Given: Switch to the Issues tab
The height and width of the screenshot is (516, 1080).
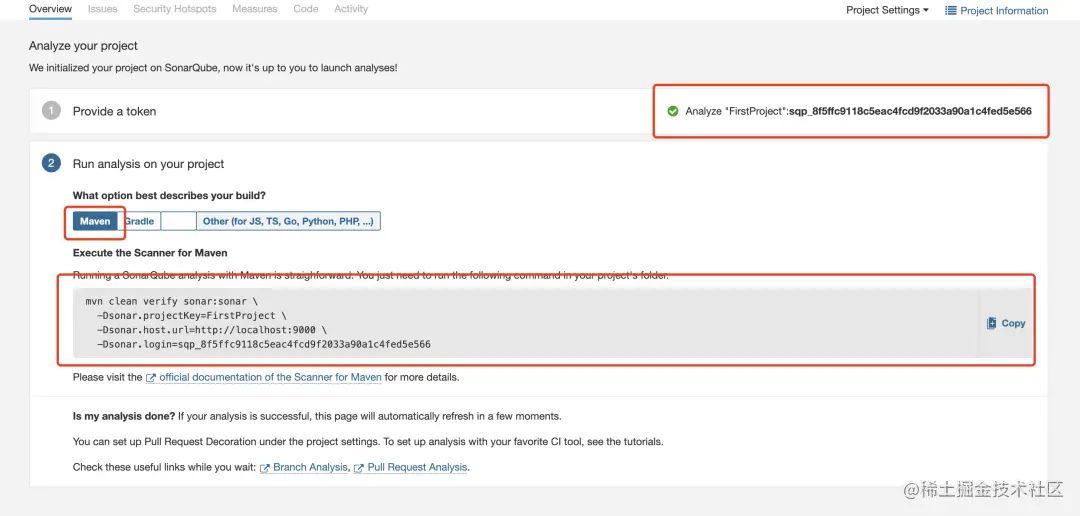Looking at the screenshot, I should 103,9.
